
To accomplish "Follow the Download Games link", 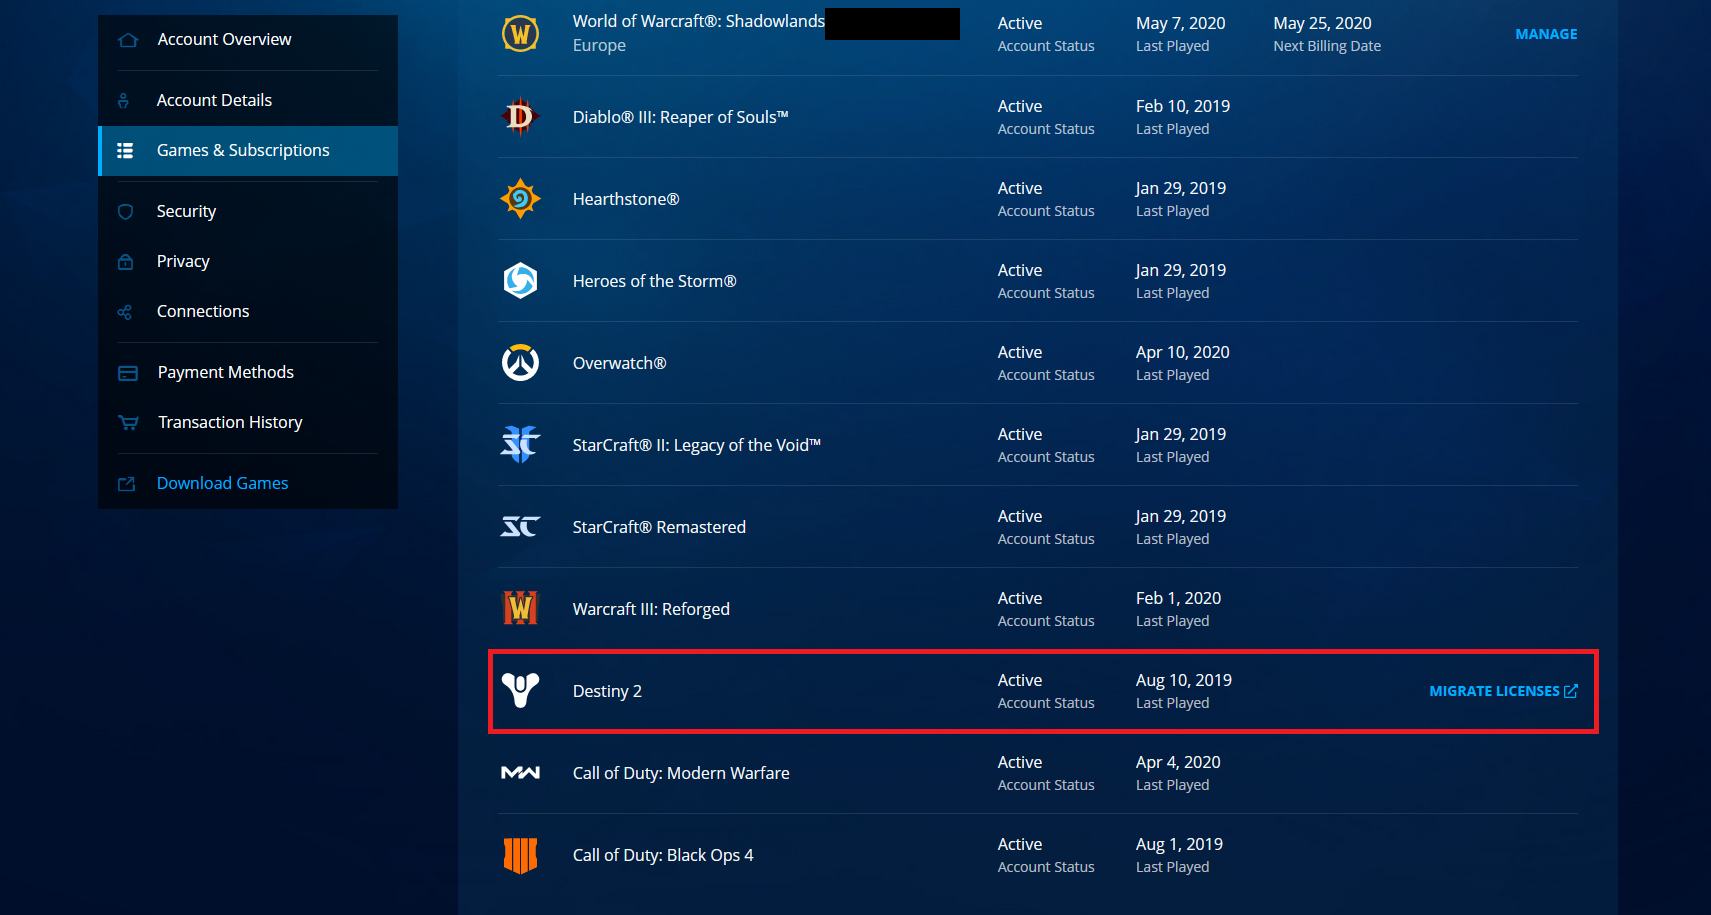I will (222, 484).
